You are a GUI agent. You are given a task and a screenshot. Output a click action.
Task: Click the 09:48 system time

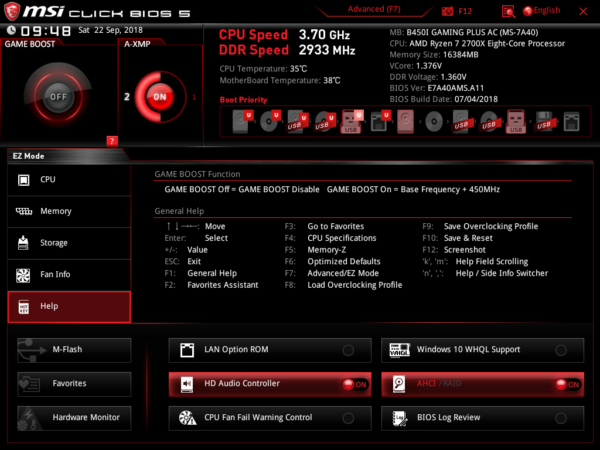(x=46, y=31)
